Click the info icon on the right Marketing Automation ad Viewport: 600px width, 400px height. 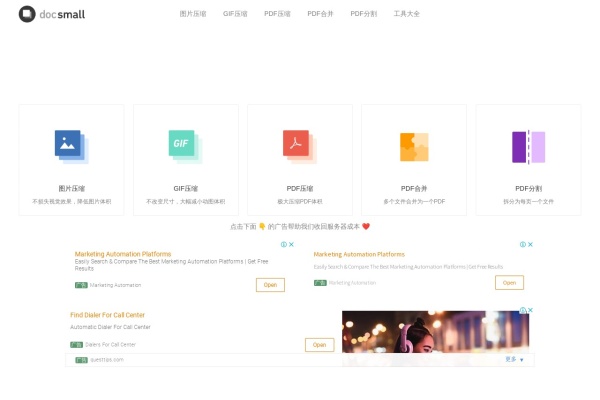(x=522, y=244)
